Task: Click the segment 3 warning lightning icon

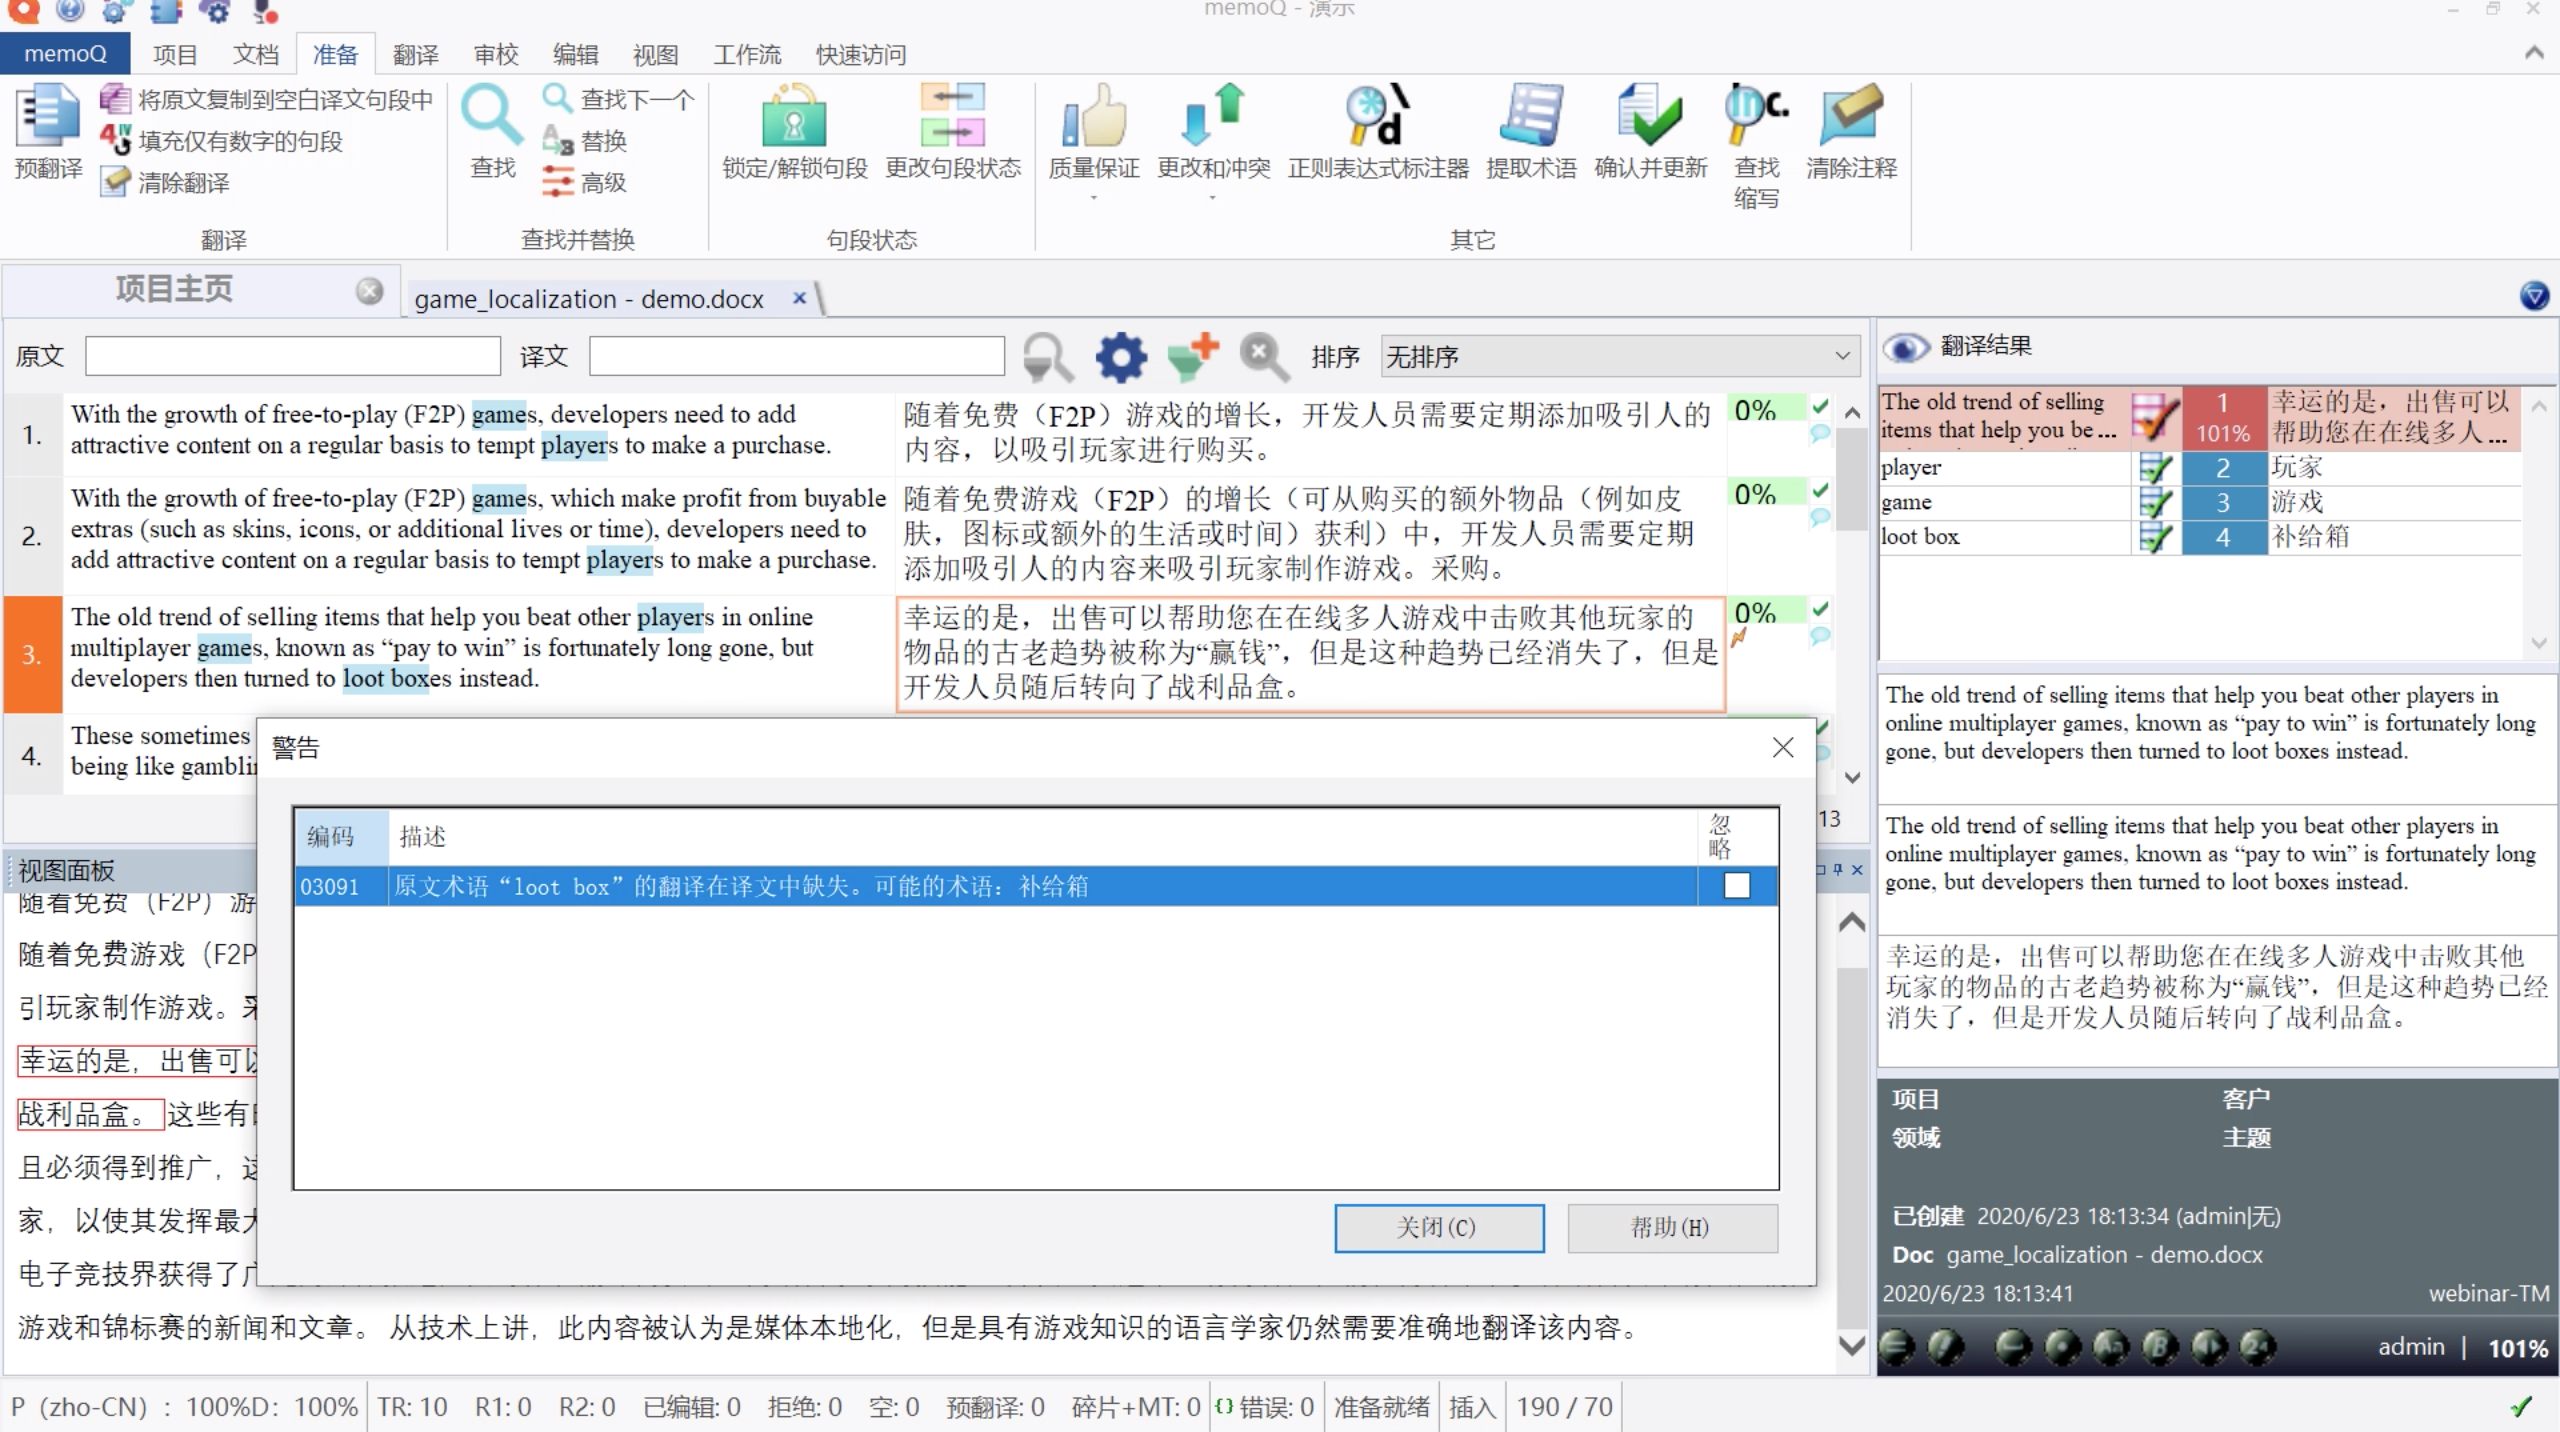Action: (x=1739, y=637)
